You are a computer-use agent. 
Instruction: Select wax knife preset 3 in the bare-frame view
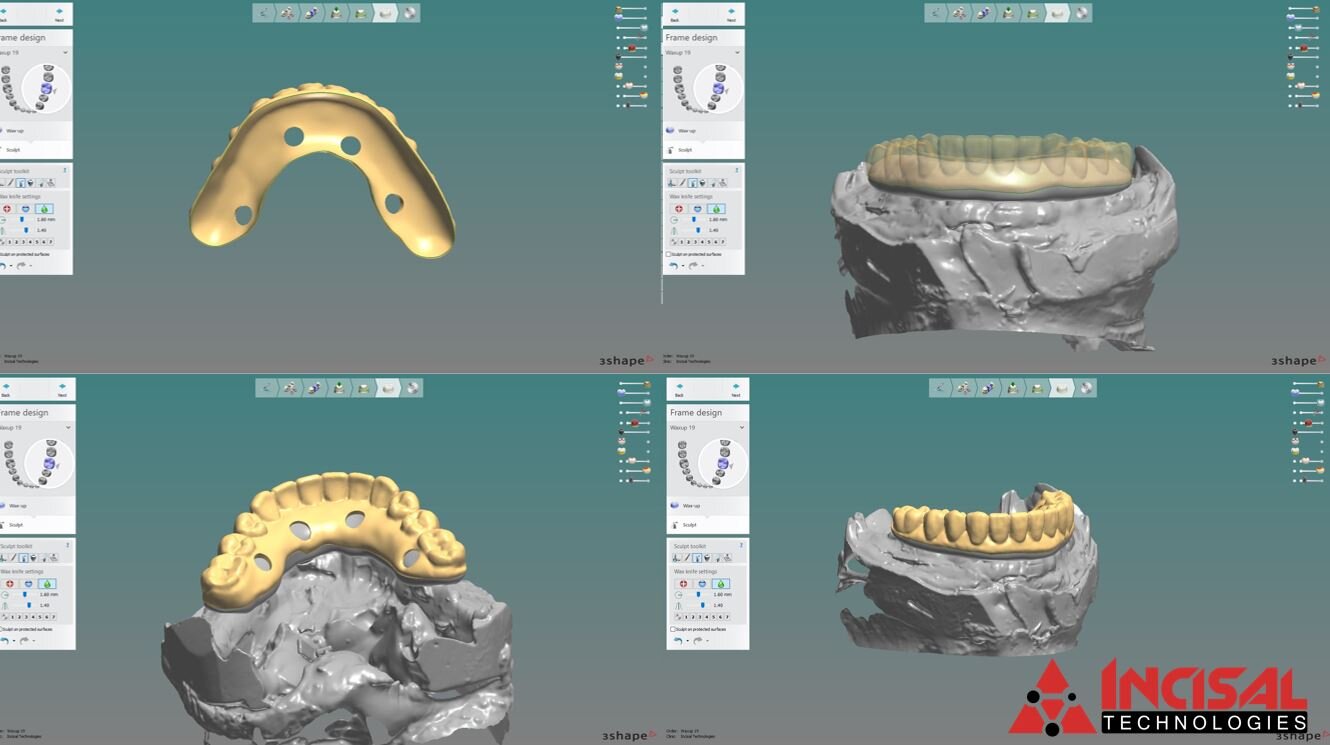coord(26,242)
